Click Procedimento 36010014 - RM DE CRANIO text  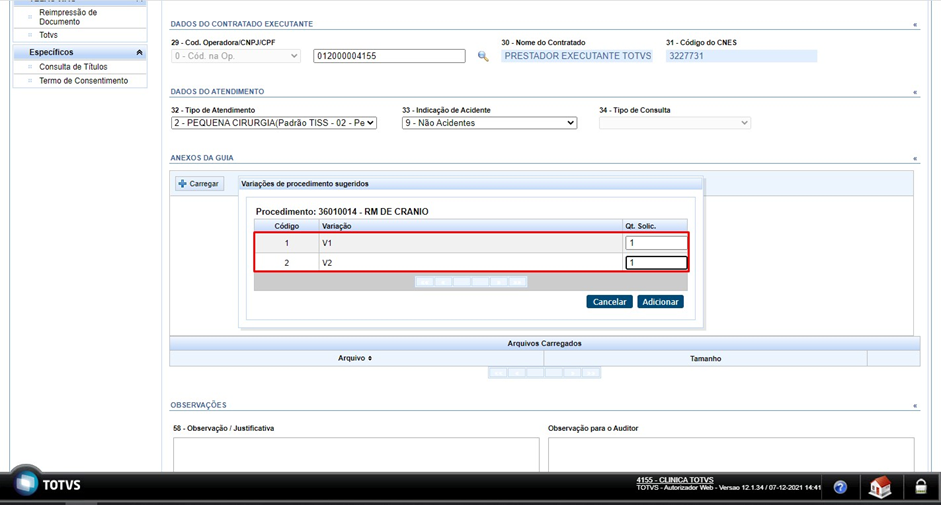(x=342, y=212)
